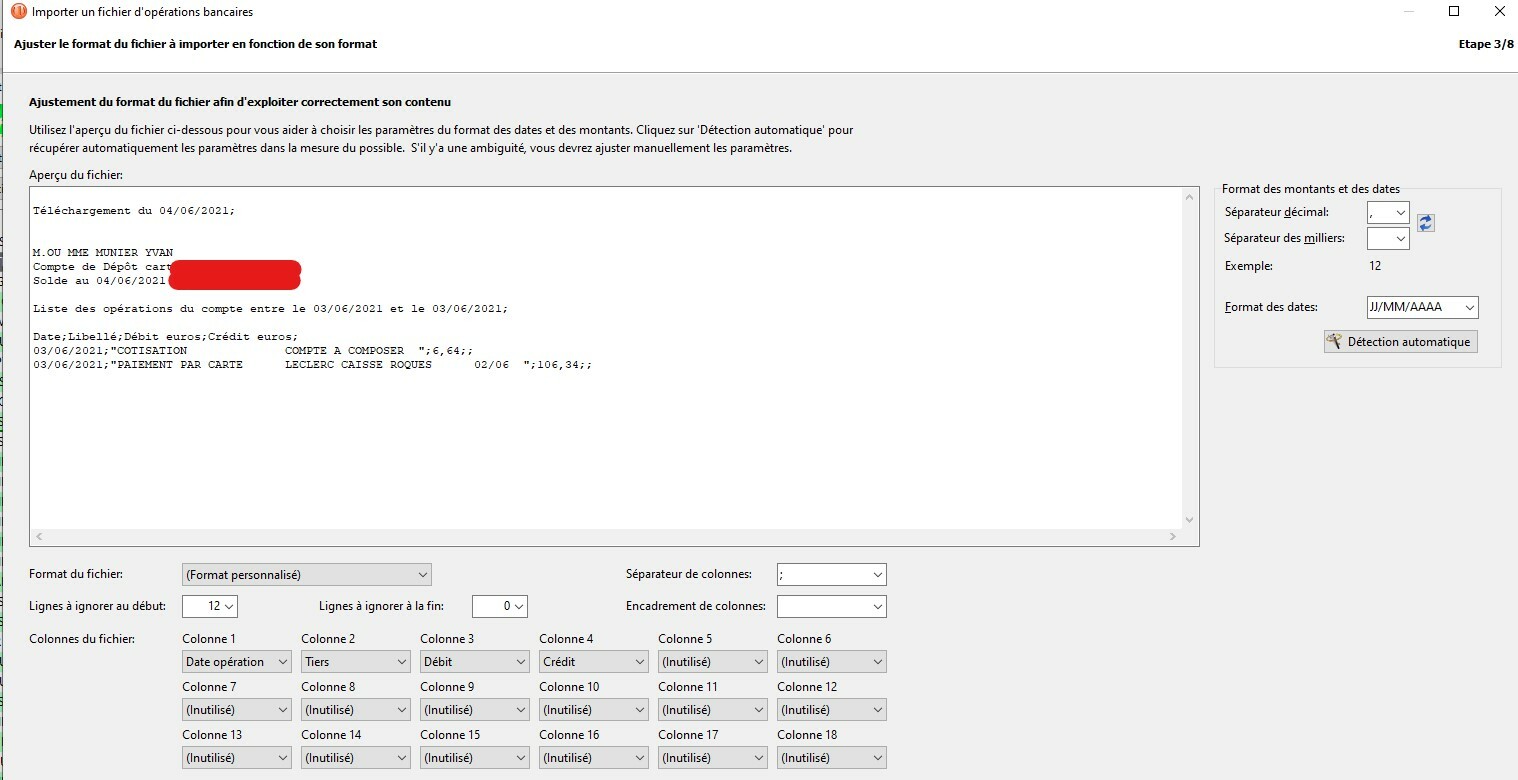Open the Séparateur des milliers dropdown
Image resolution: width=1518 pixels, height=780 pixels.
click(x=1388, y=238)
